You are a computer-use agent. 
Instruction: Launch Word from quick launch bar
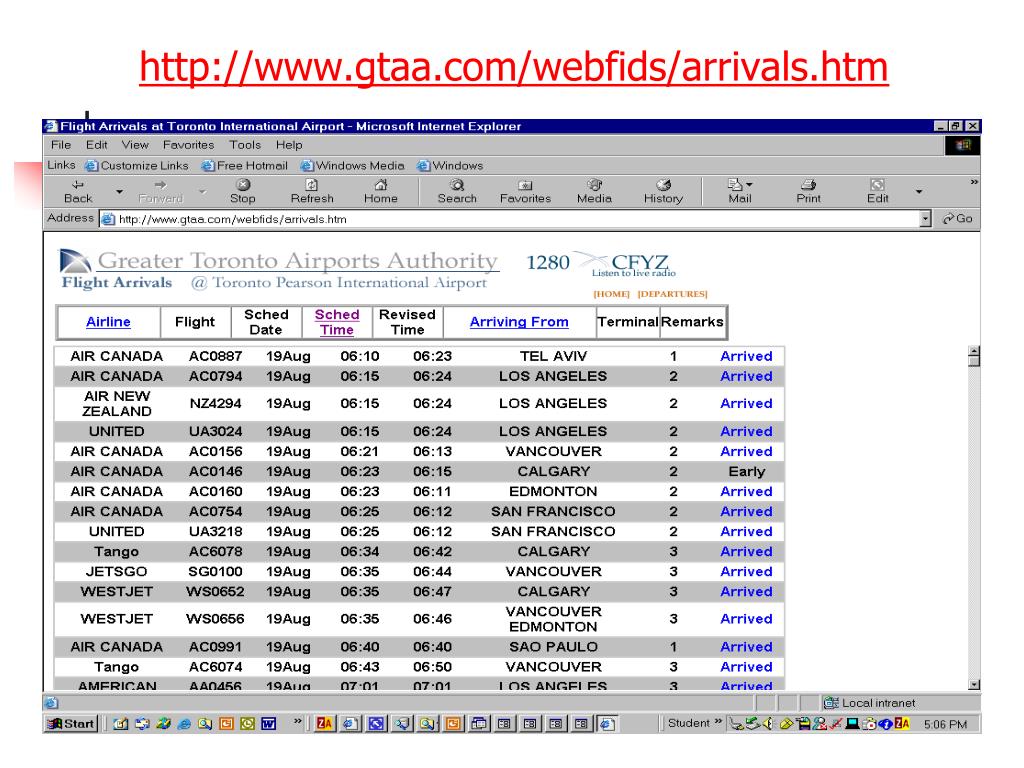click(268, 724)
